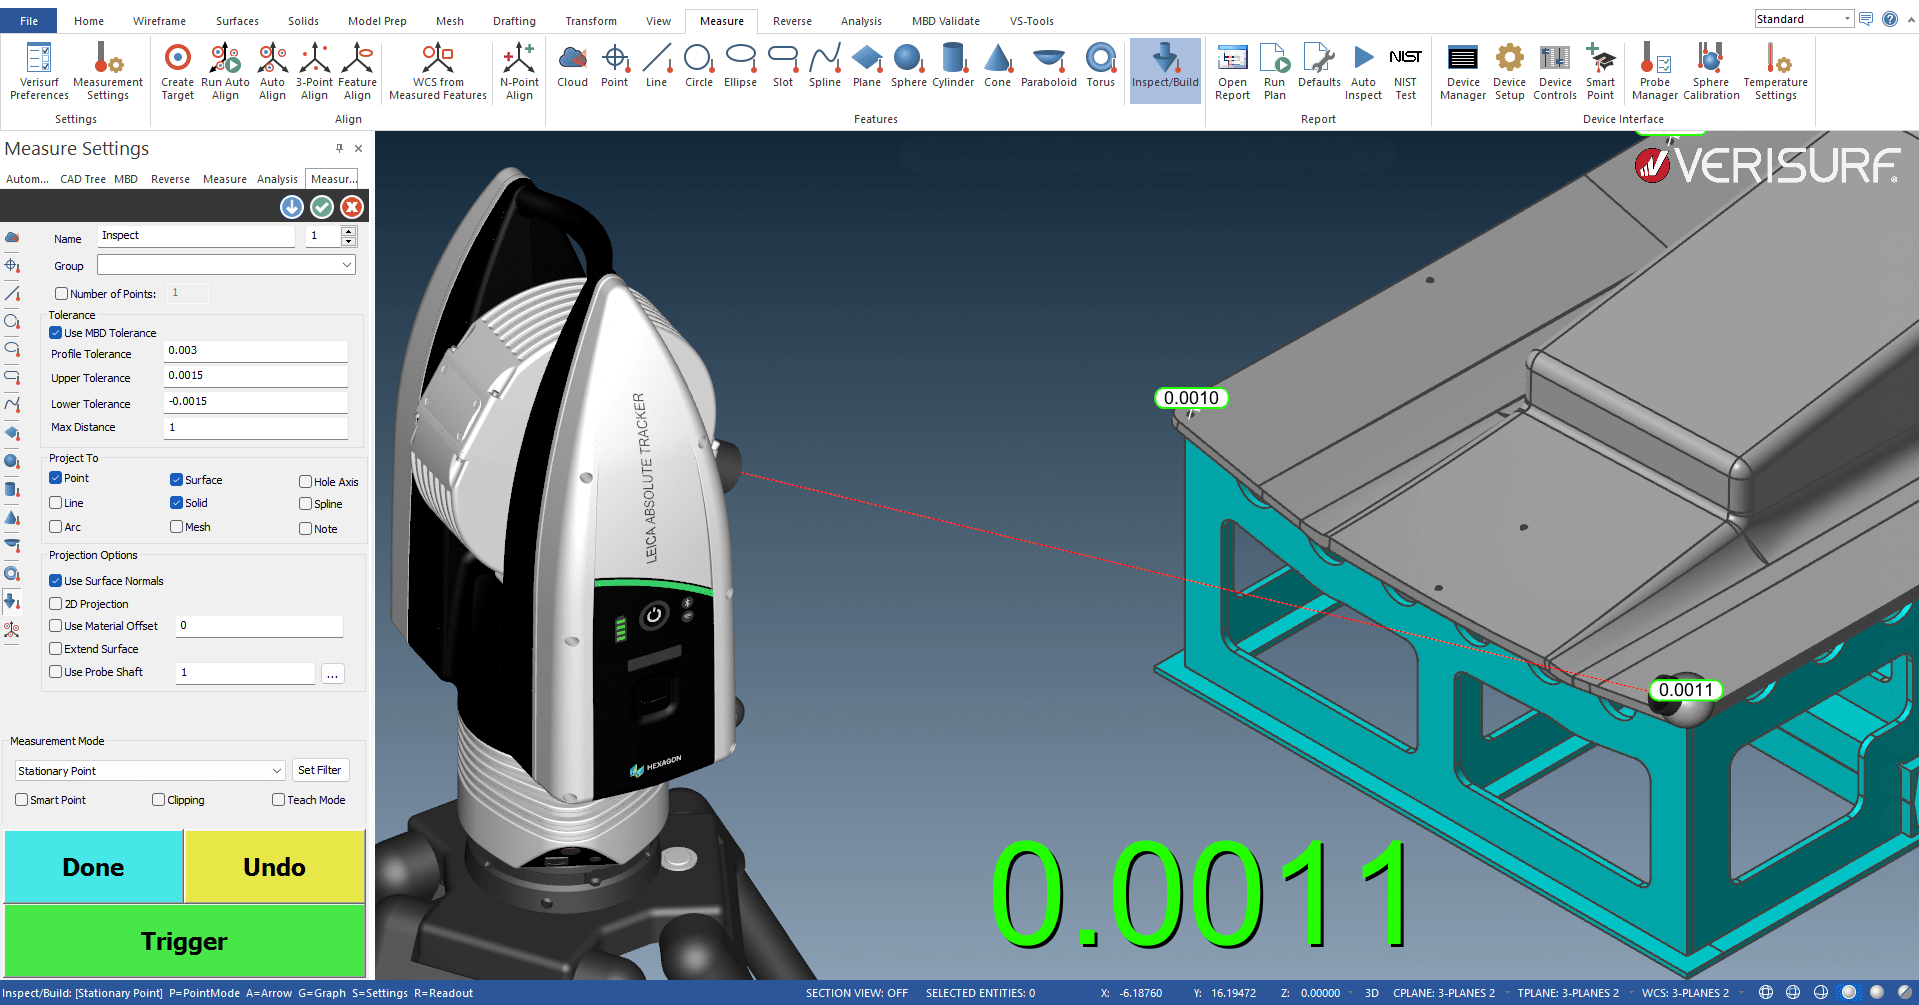Open Standard toolbar-style dropdown
This screenshot has width=1919, height=1005.
click(x=1804, y=19)
